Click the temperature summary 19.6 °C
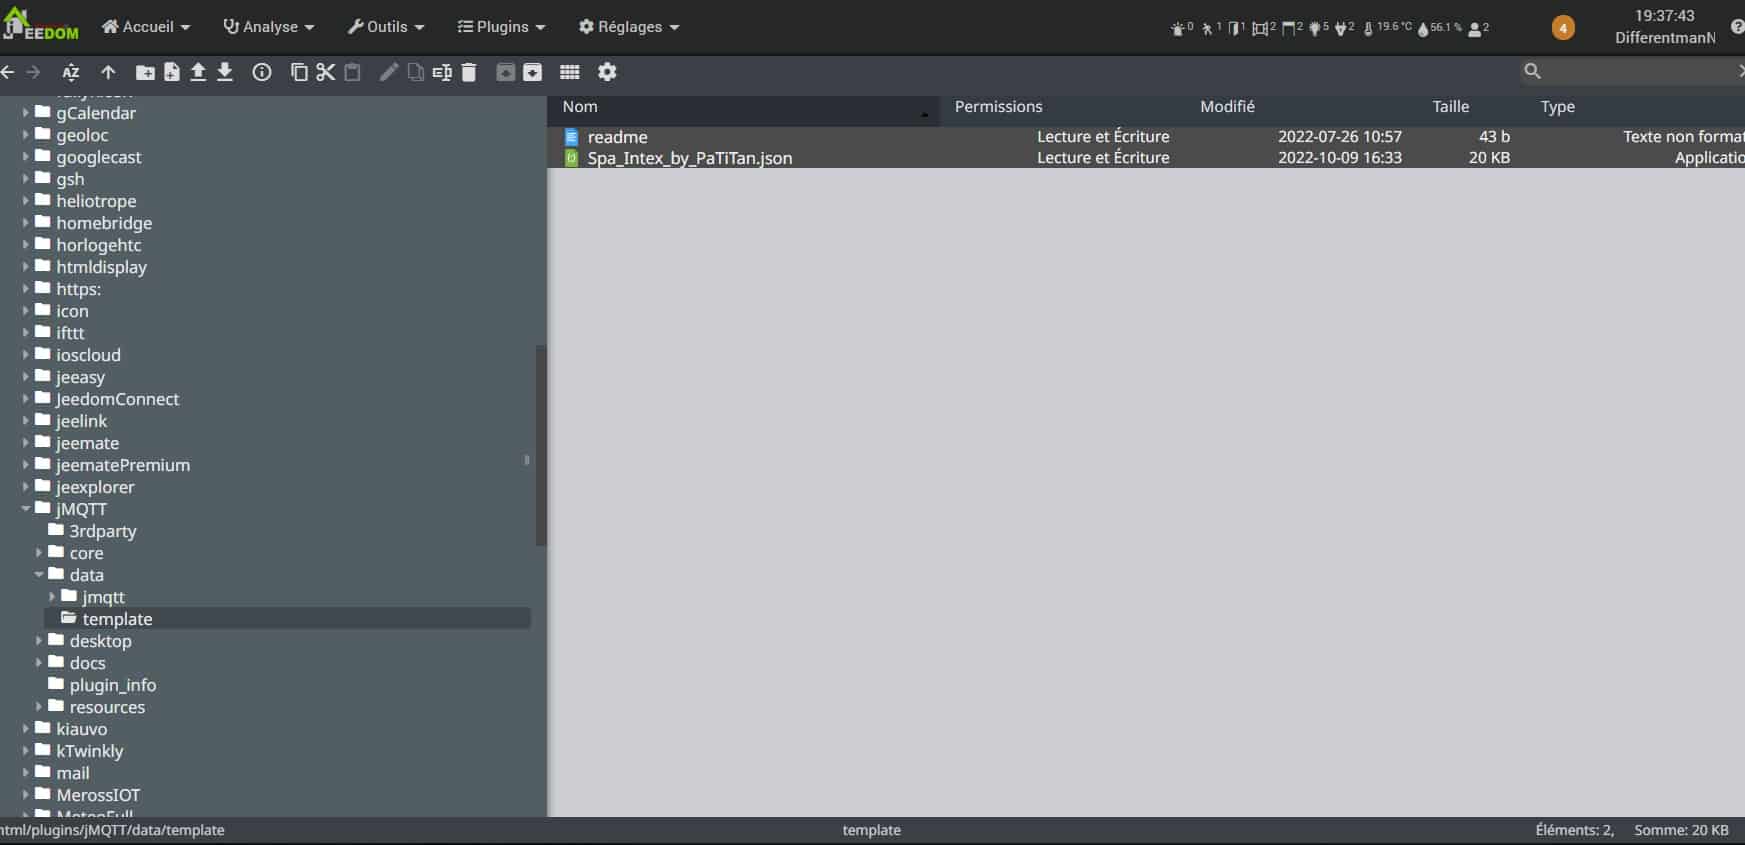 1388,28
